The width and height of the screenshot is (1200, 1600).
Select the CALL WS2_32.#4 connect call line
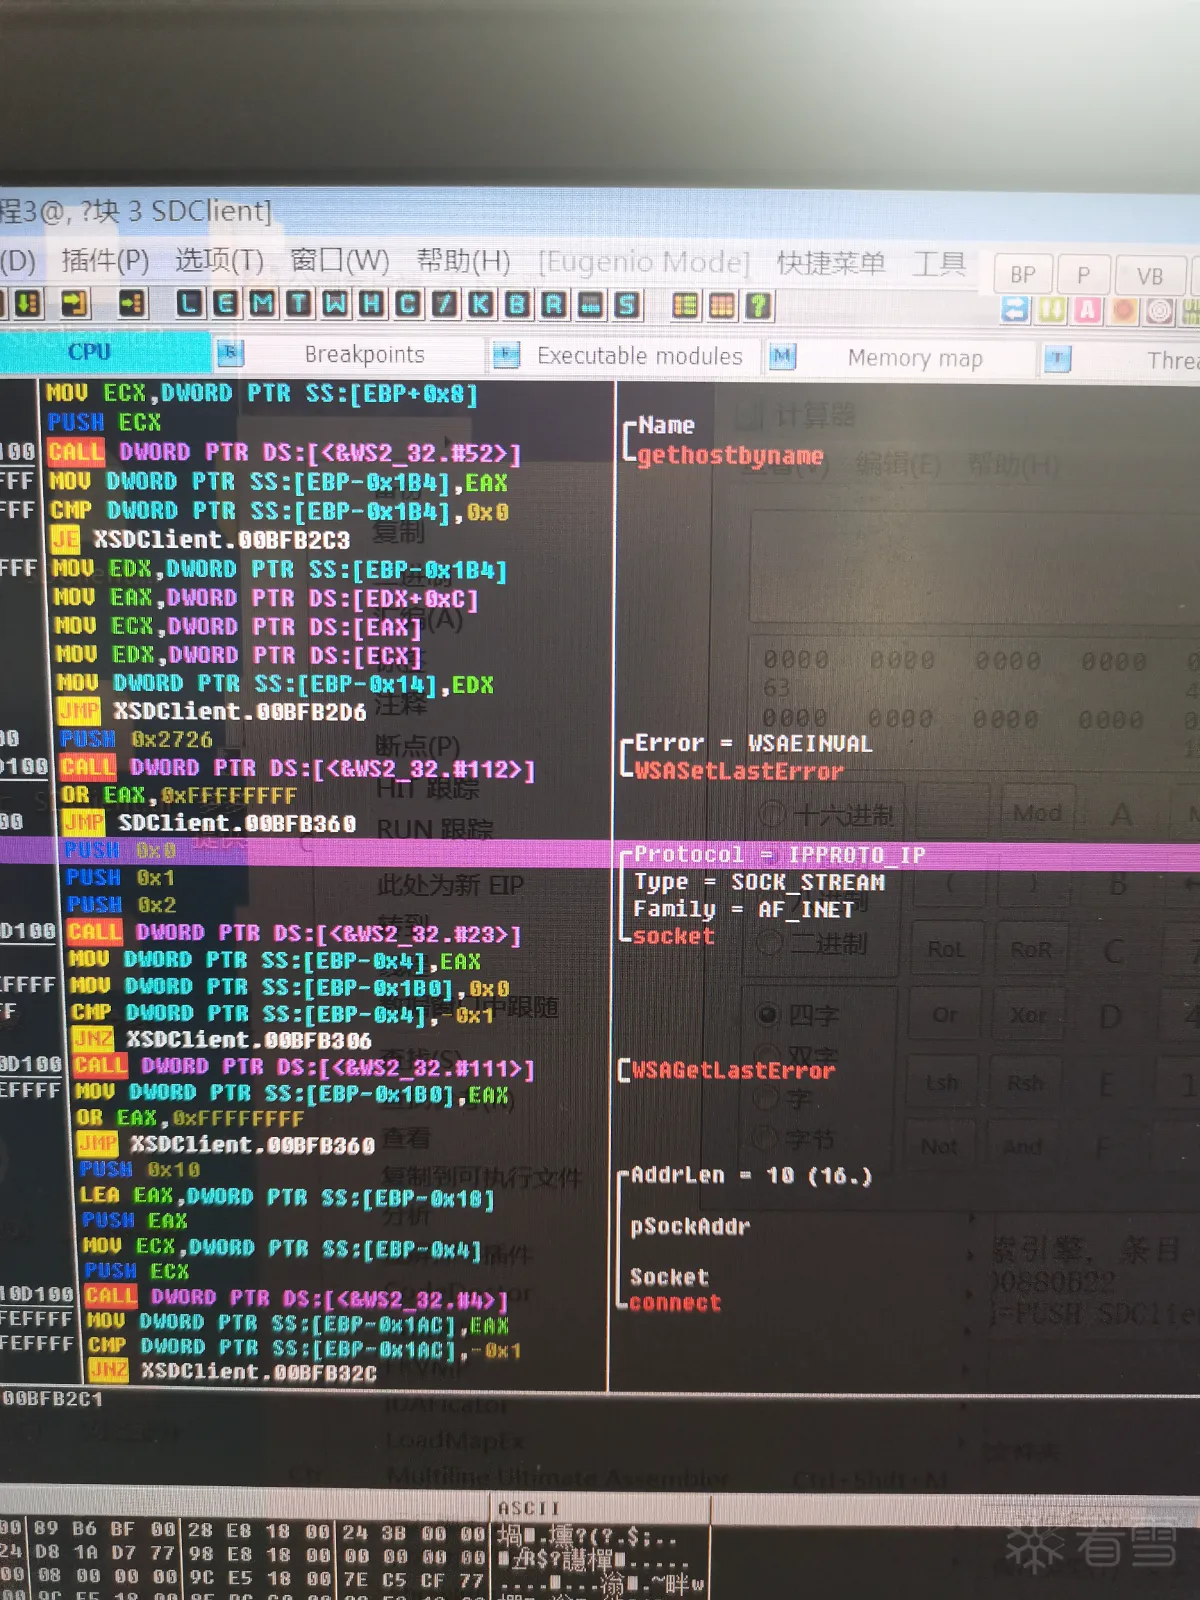click(297, 1298)
